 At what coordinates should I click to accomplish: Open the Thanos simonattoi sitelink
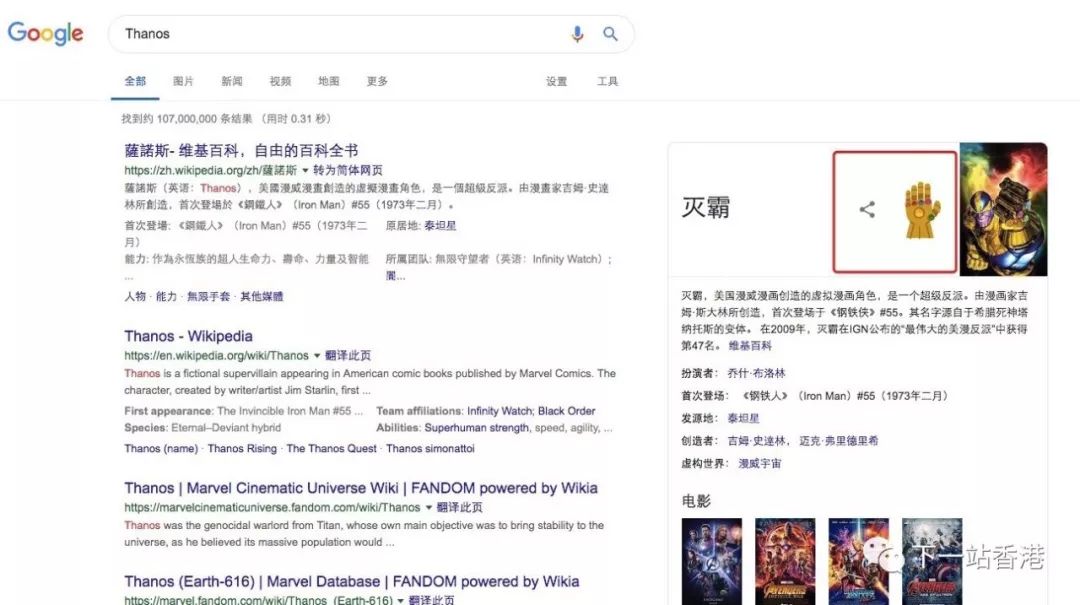[430, 449]
